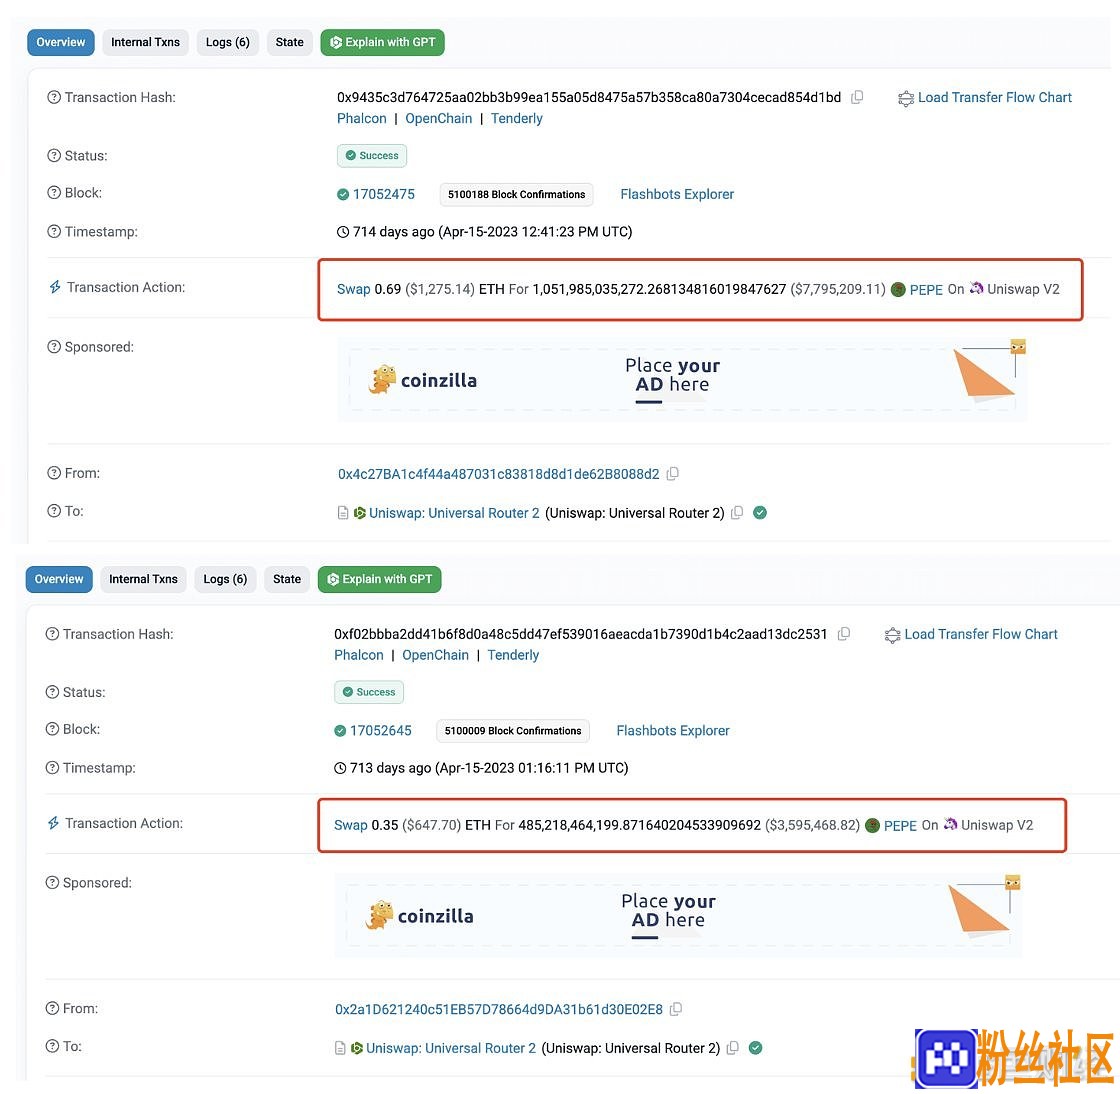The height and width of the screenshot is (1094, 1120).
Task: Copy sender address 0x2a1D6212
Action: click(676, 1008)
